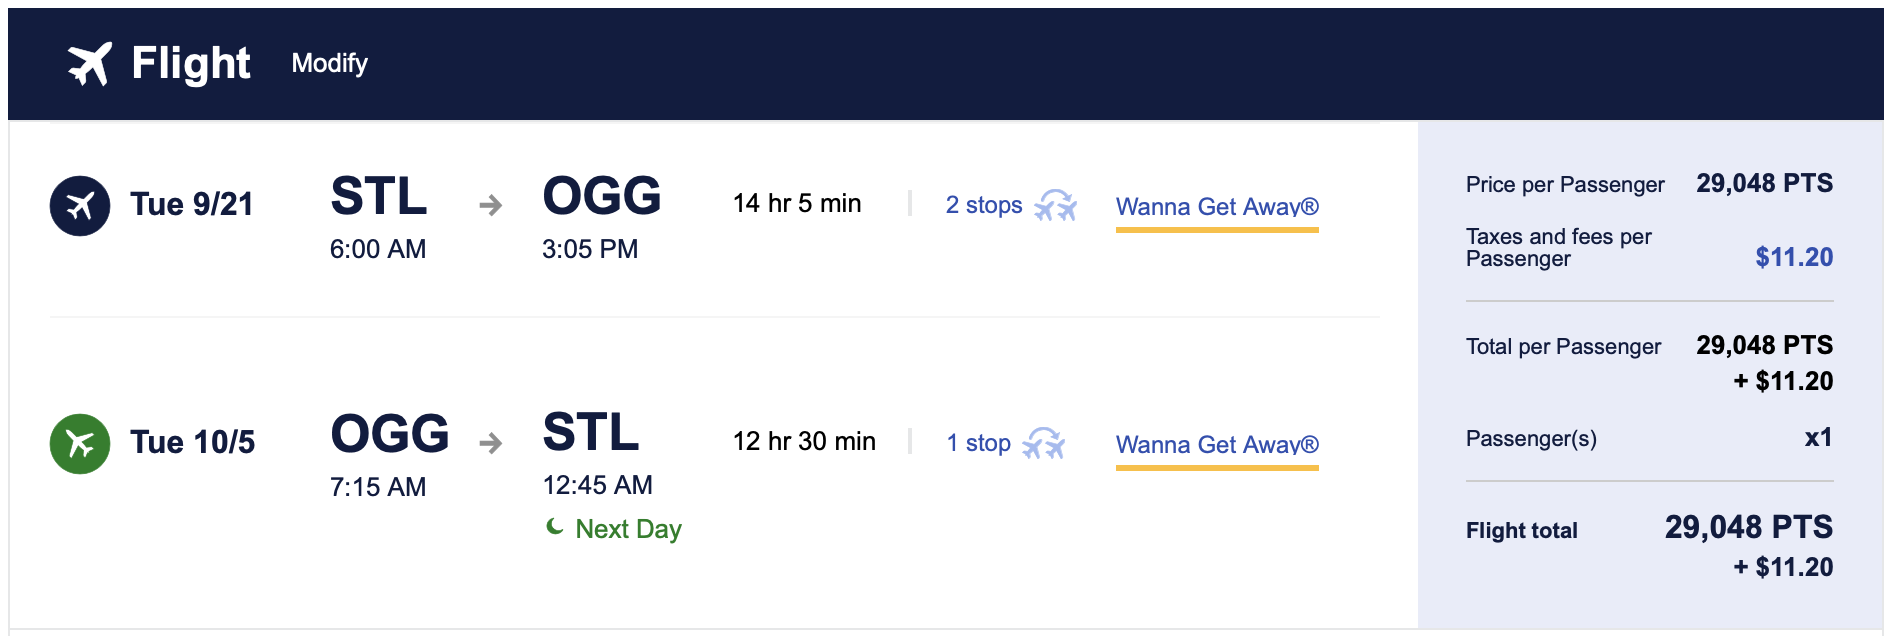The width and height of the screenshot is (1898, 636).
Task: Click the Tue 10/5 return date
Action: pos(193,443)
